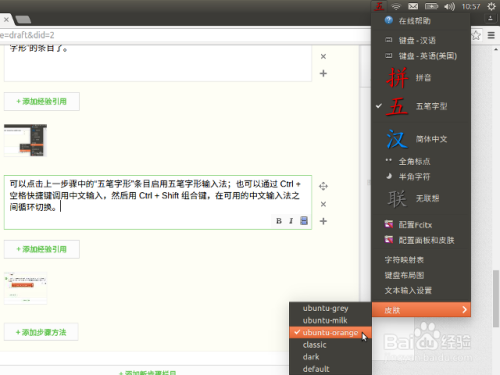Open 文本输入设置 text entry settings
The height and width of the screenshot is (375, 500).
pyautogui.click(x=421, y=291)
